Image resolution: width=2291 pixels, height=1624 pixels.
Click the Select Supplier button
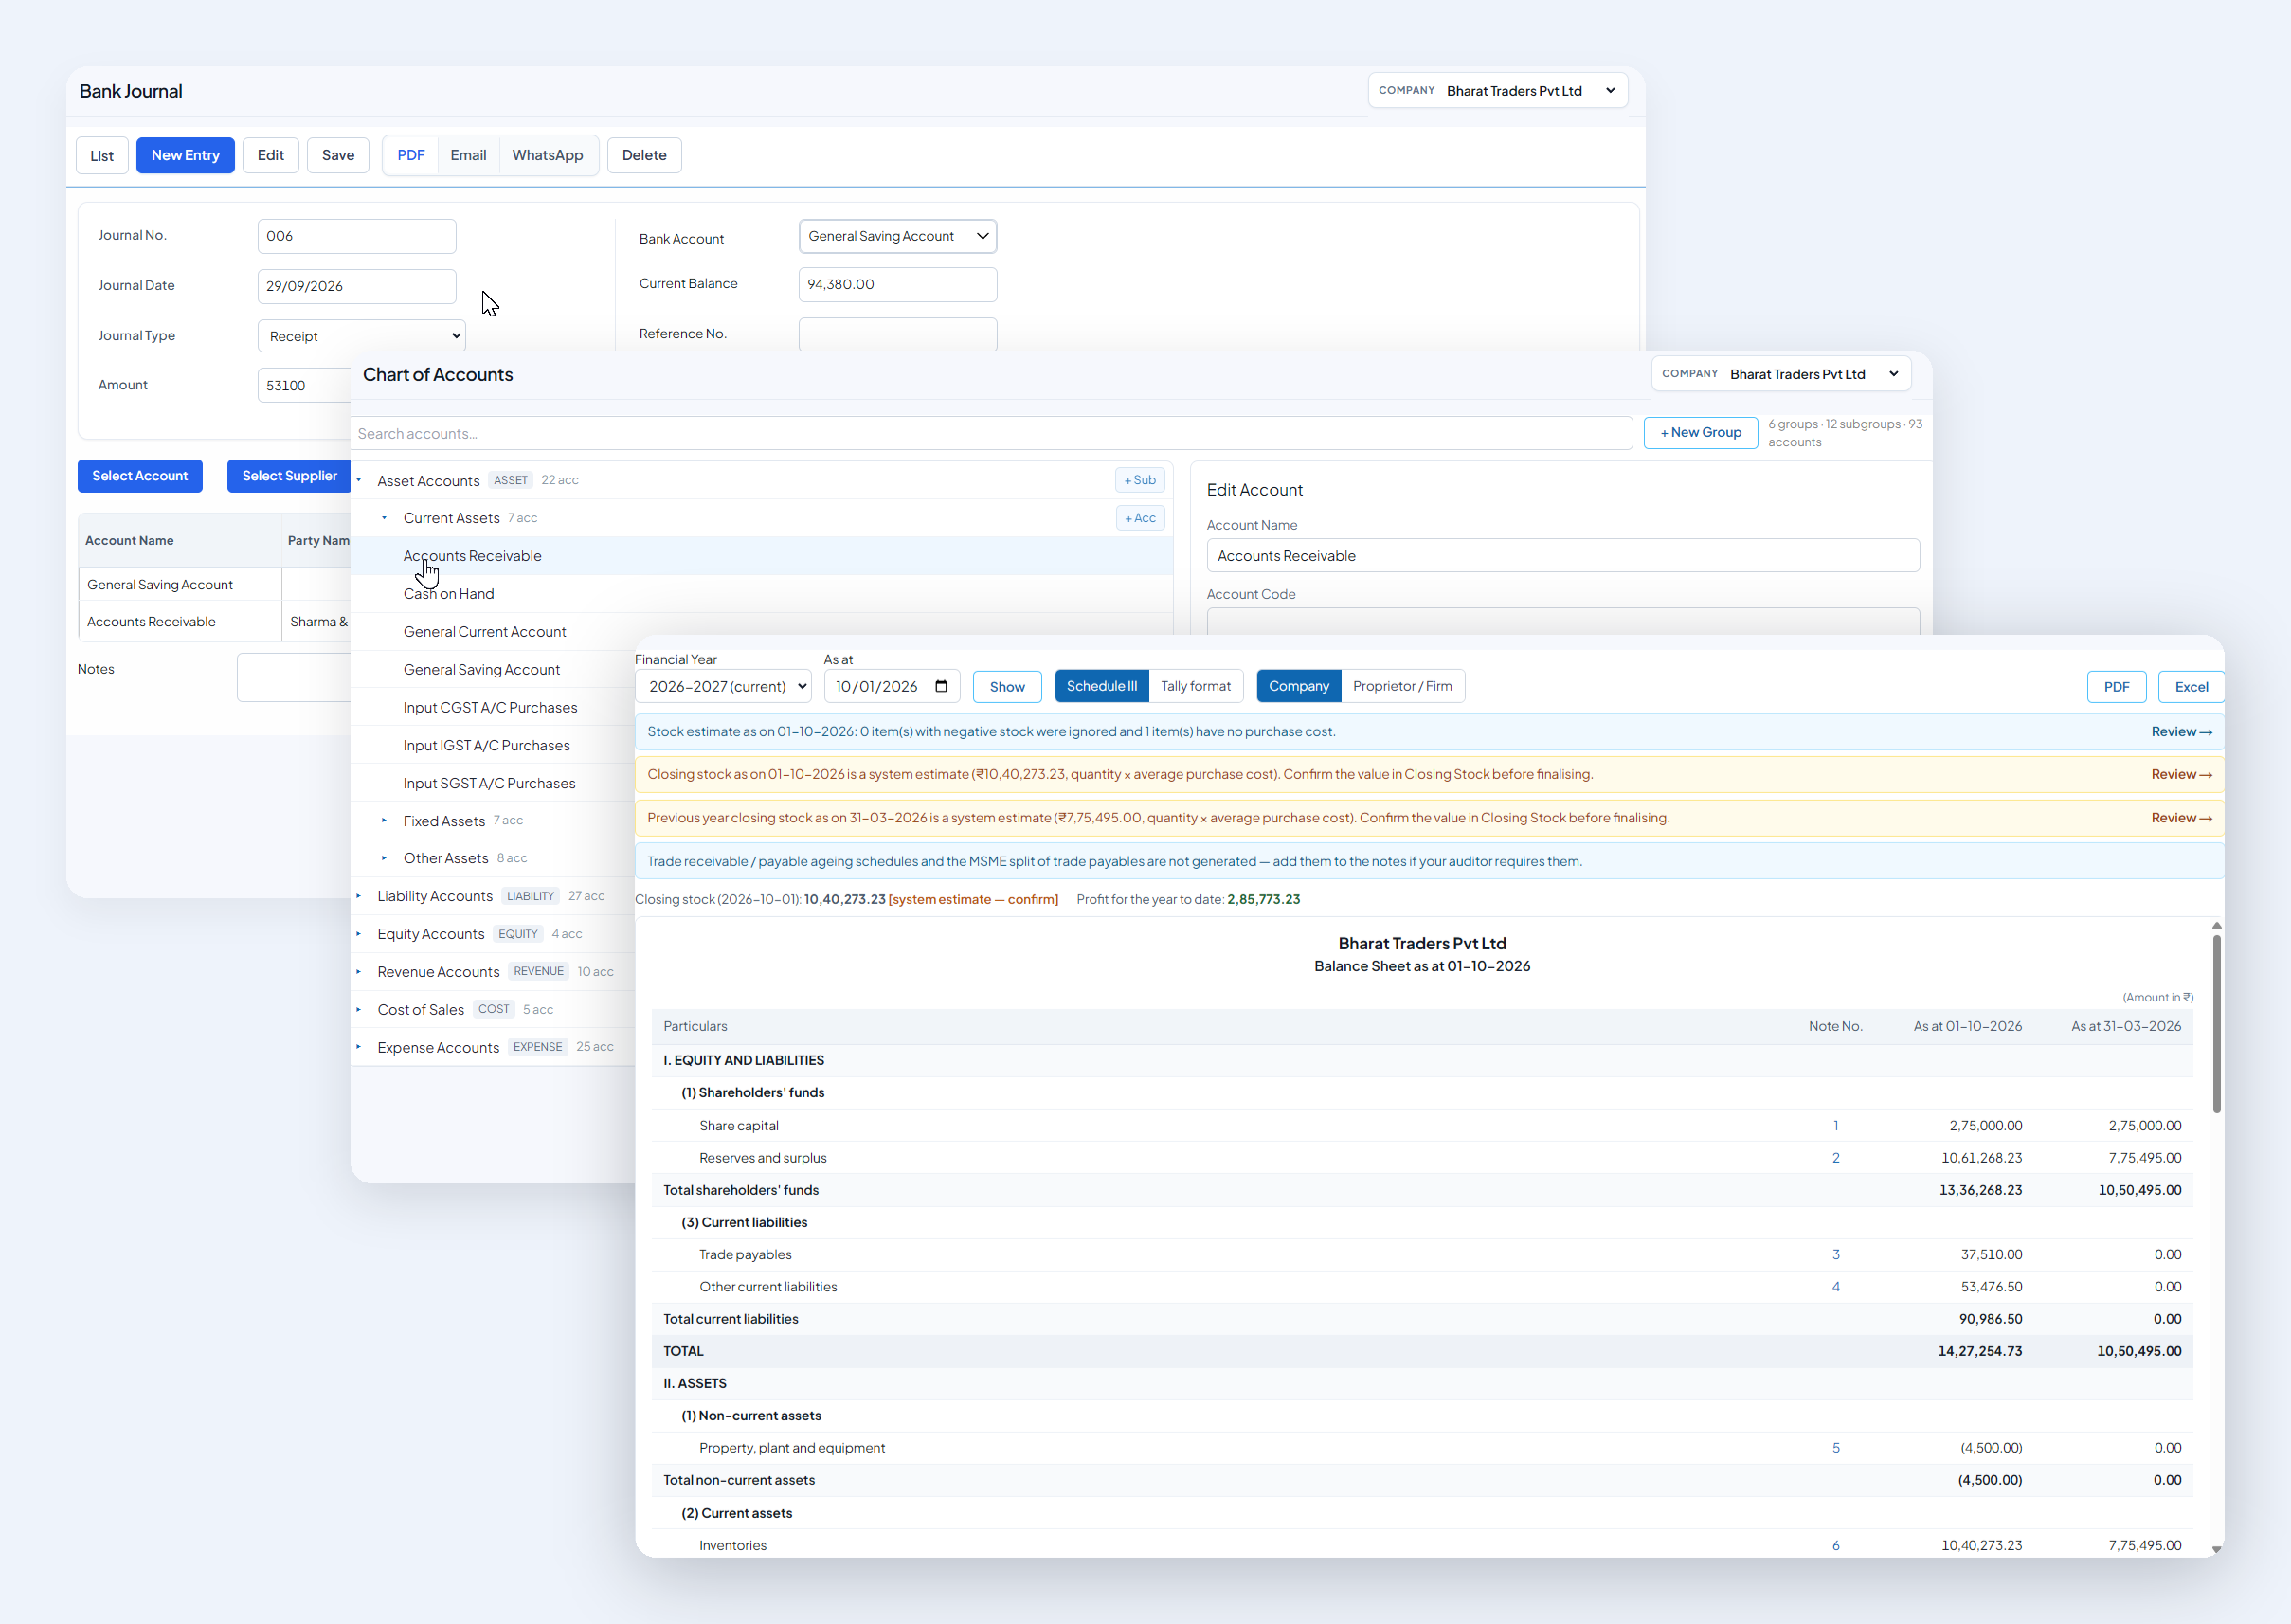tap(289, 476)
